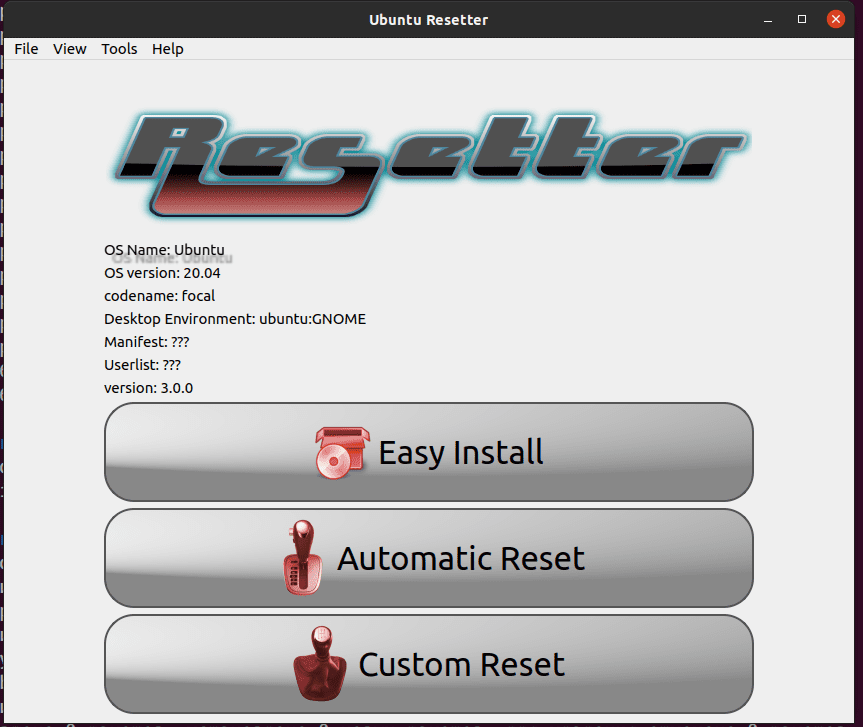Select the Automatic Reset text label
The image size is (863, 727).
pos(461,558)
